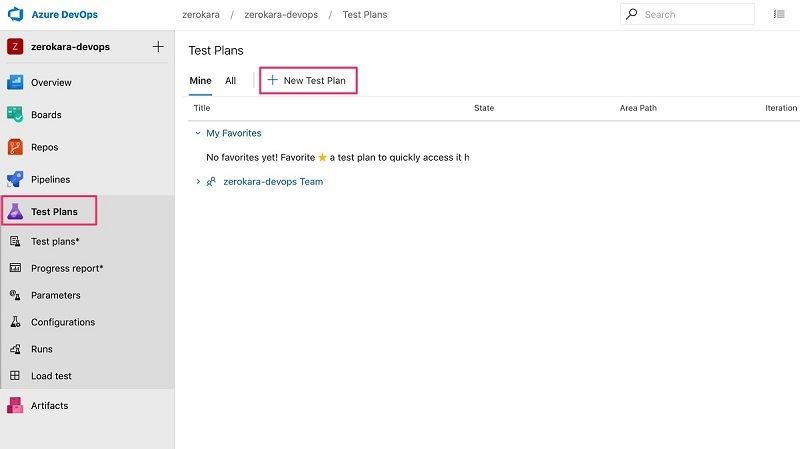The width and height of the screenshot is (800, 449).
Task: Click the Test plans* sub-item icon
Action: tap(15, 241)
